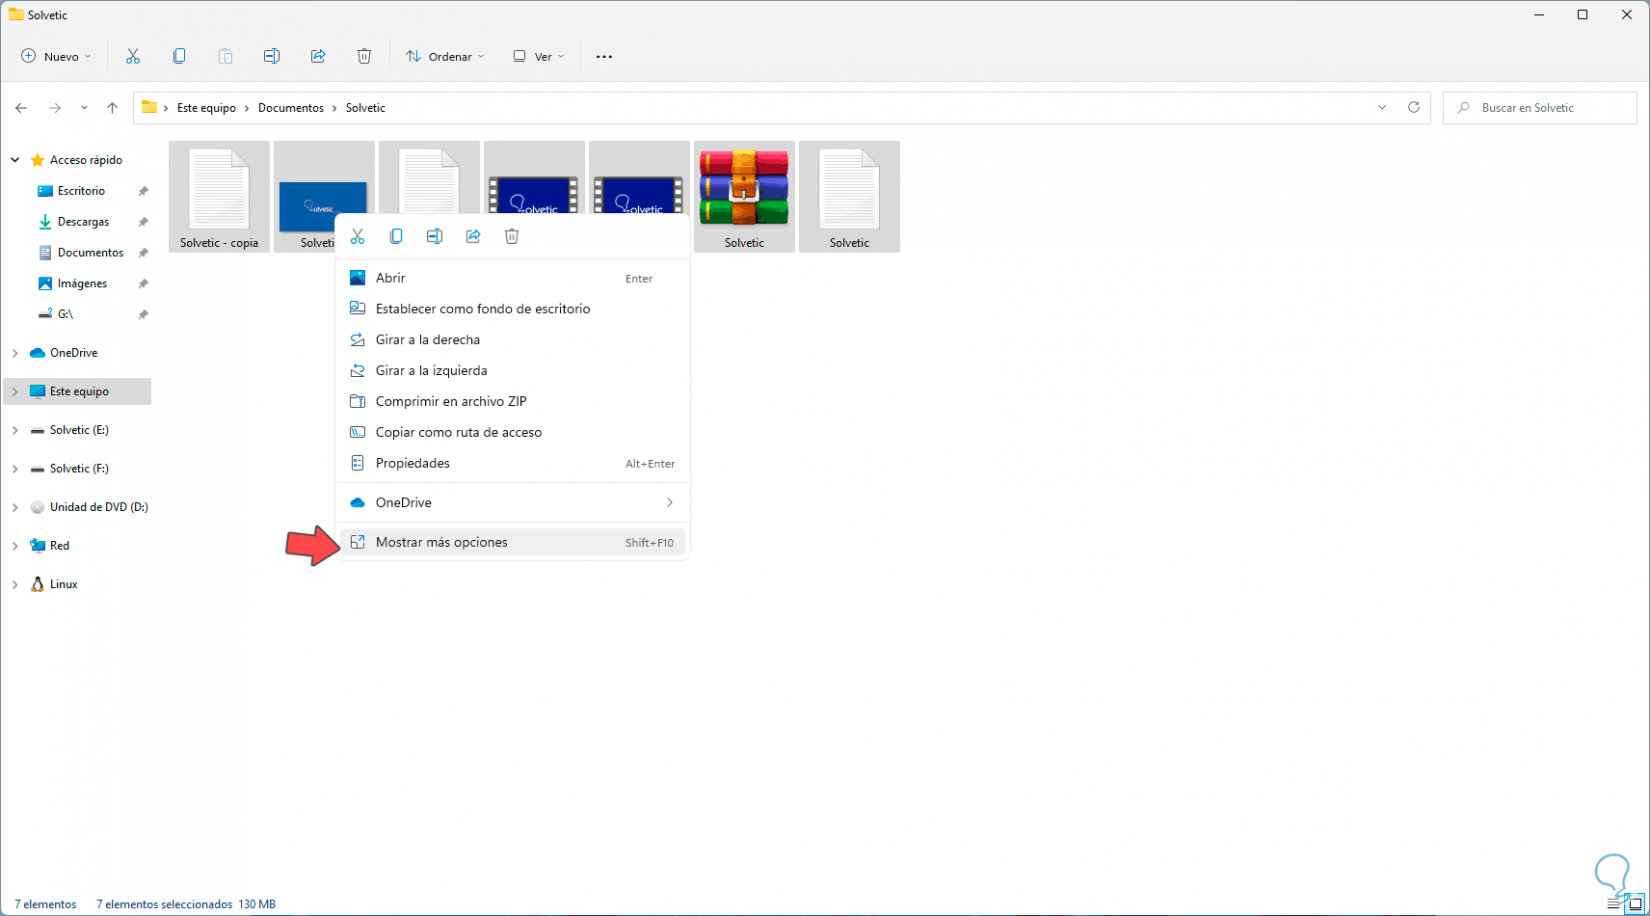
Task: Click Solvetic in the address breadcrumb
Action: click(365, 108)
